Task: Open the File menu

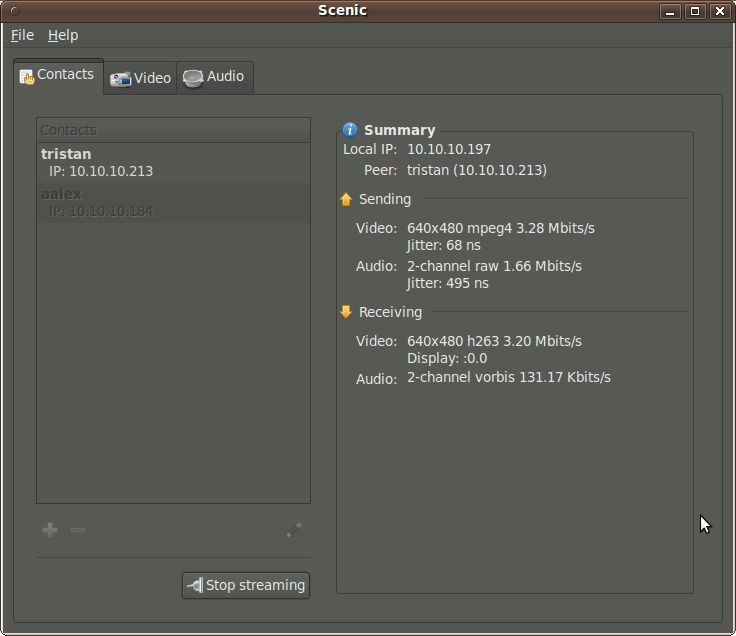Action: (x=22, y=35)
